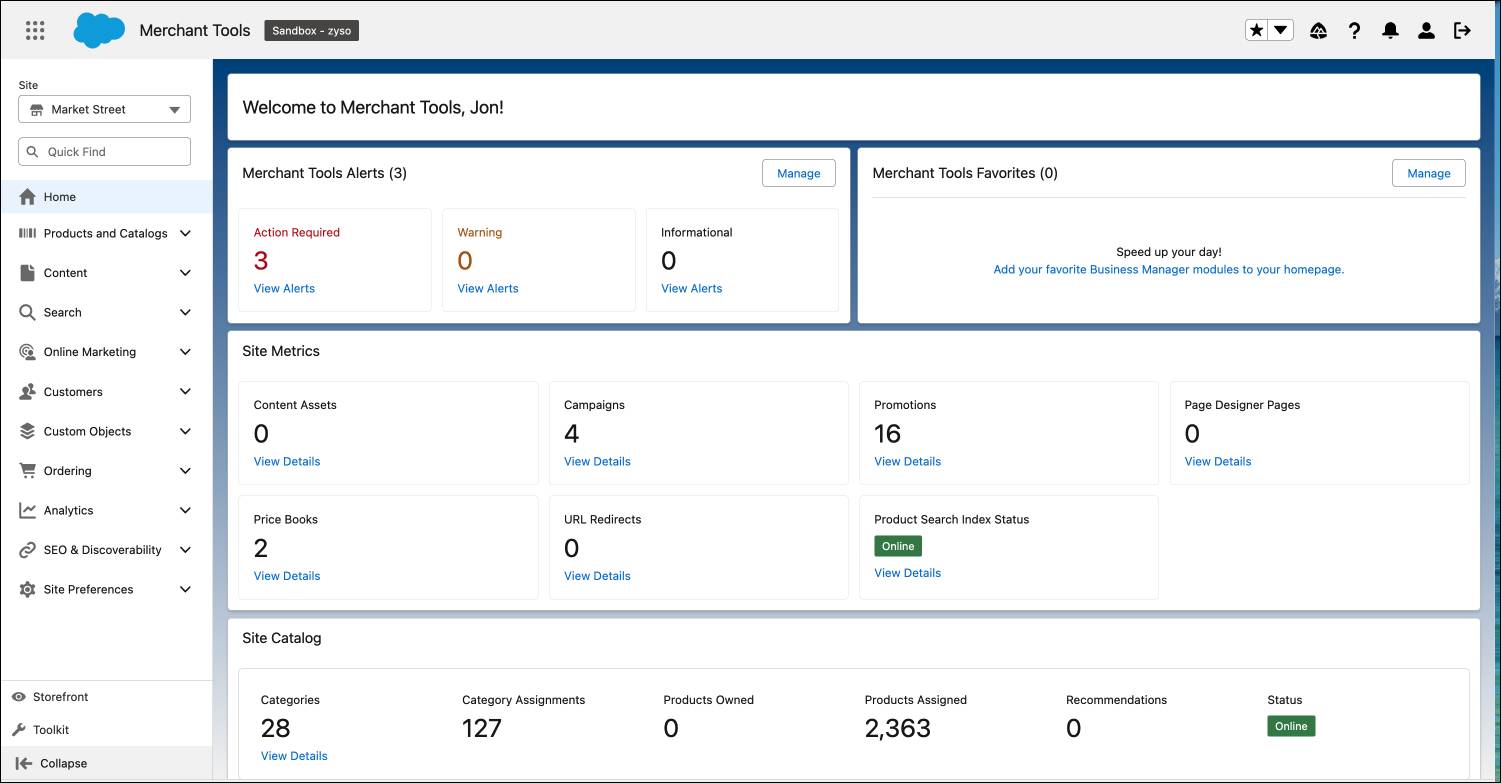View Alerts under Warning
This screenshot has height=783, width=1501.
(x=488, y=288)
